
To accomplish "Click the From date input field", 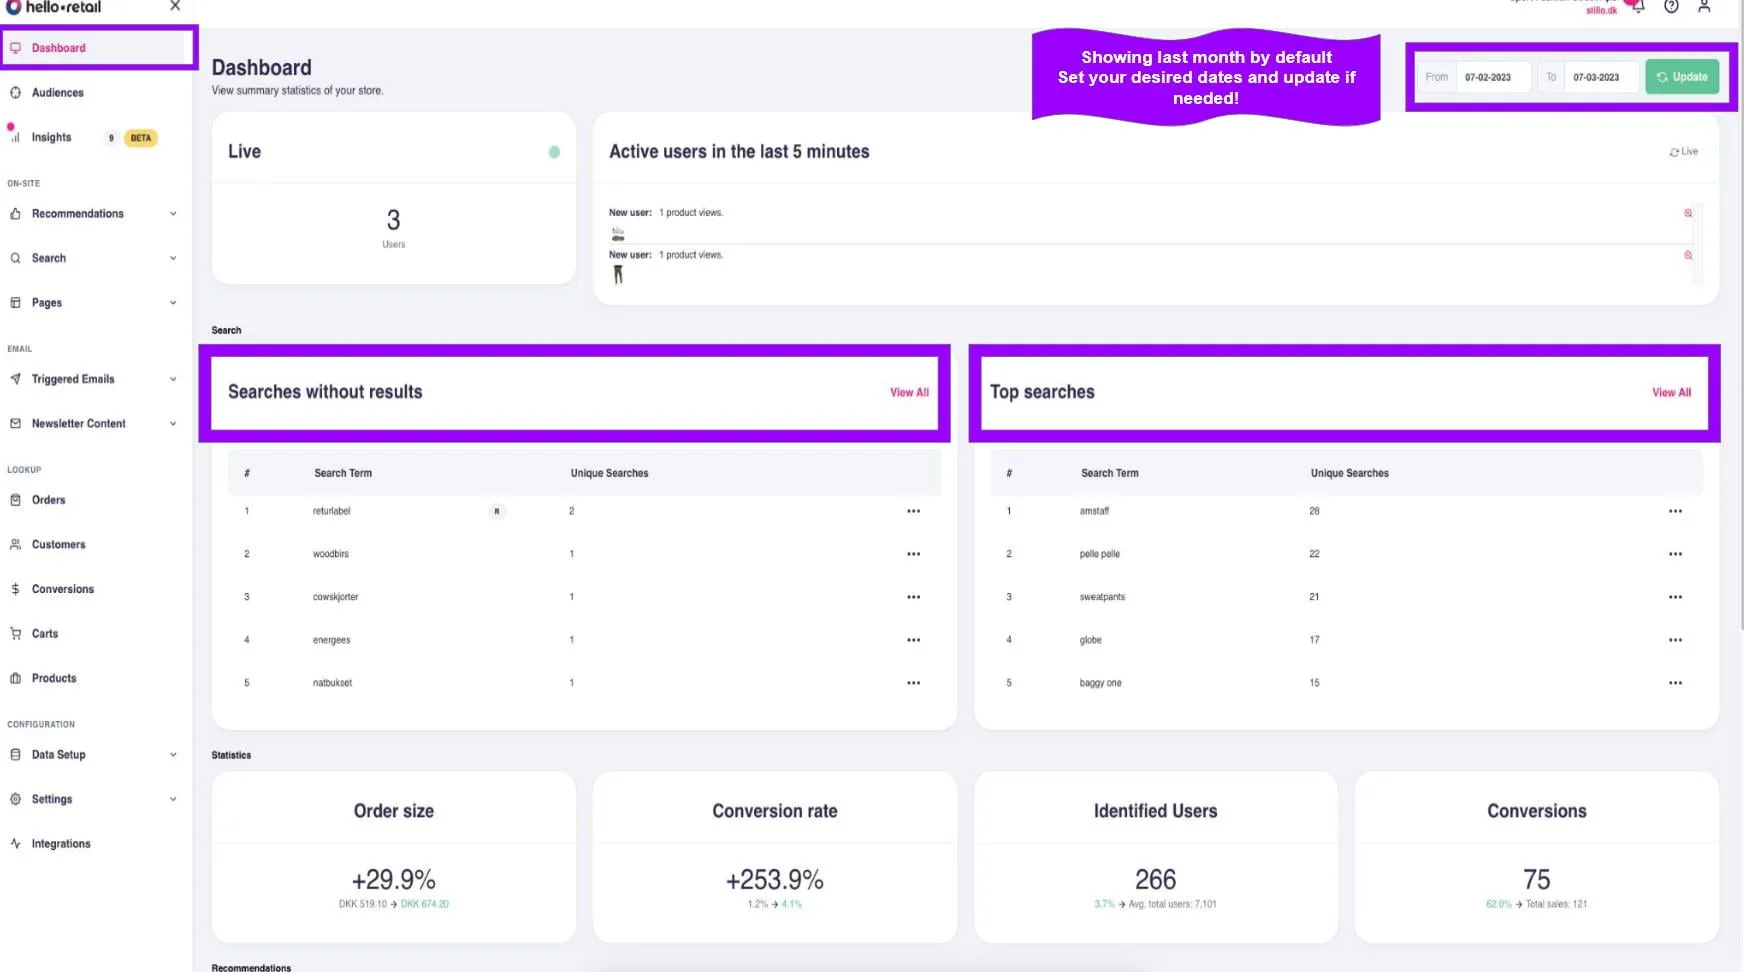I will (1492, 77).
